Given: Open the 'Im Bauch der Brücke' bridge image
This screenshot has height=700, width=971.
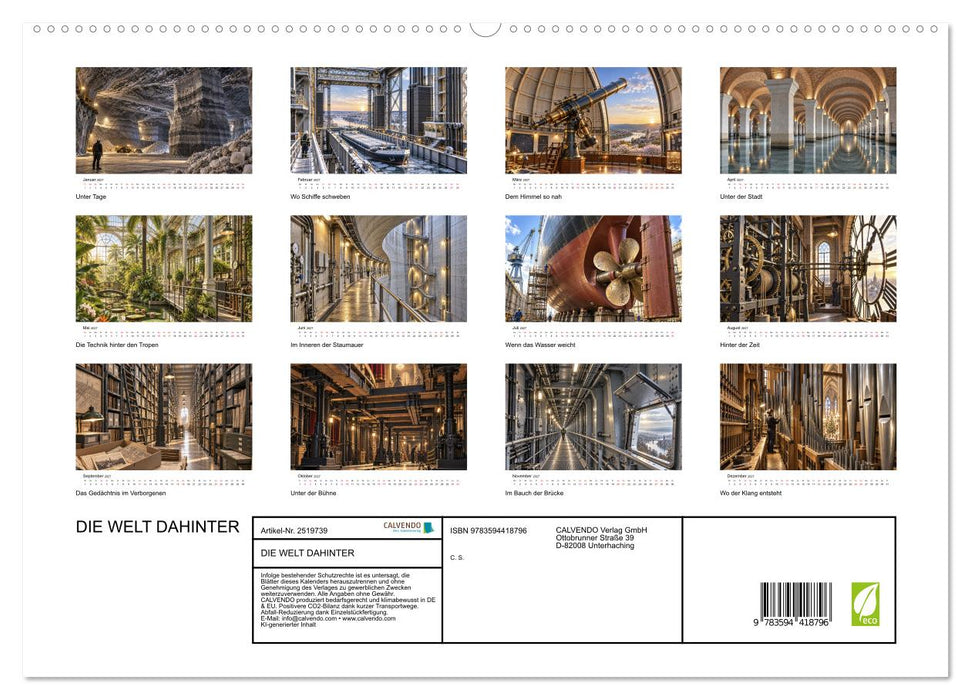Looking at the screenshot, I should click(593, 416).
